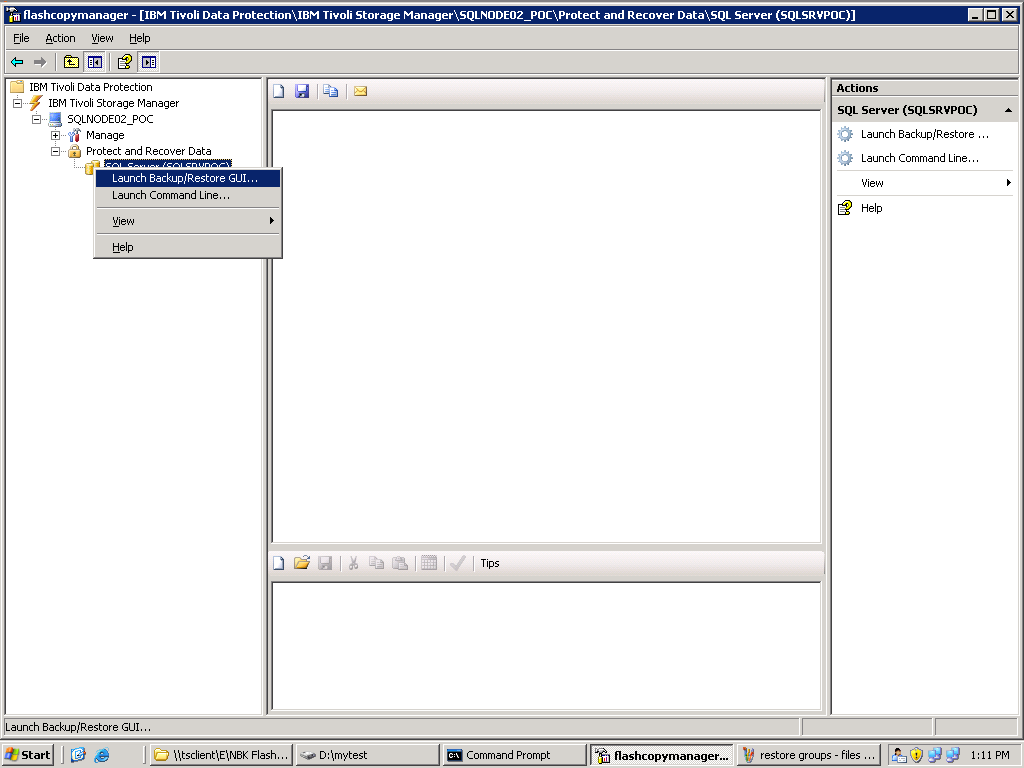Launch Internet Explorer from quick launch
Image resolution: width=1024 pixels, height=768 pixels.
click(102, 755)
